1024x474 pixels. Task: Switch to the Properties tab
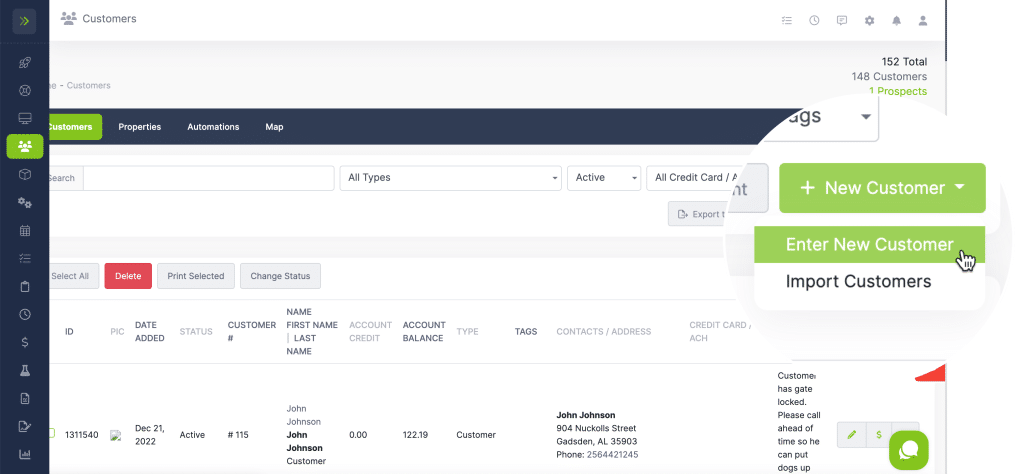(x=140, y=127)
